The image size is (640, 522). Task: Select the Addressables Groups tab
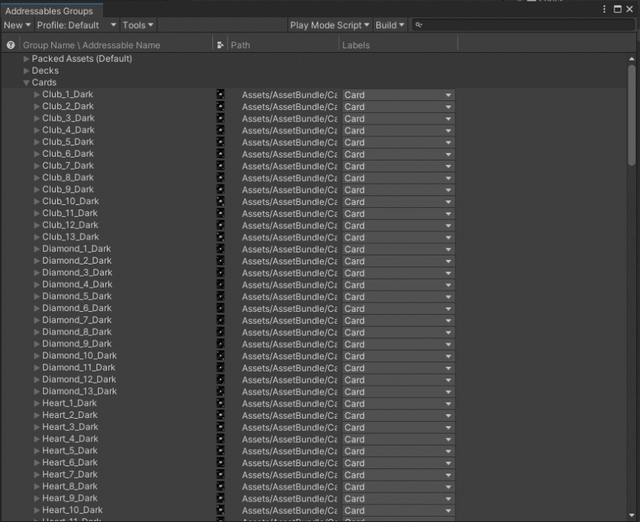pos(49,11)
